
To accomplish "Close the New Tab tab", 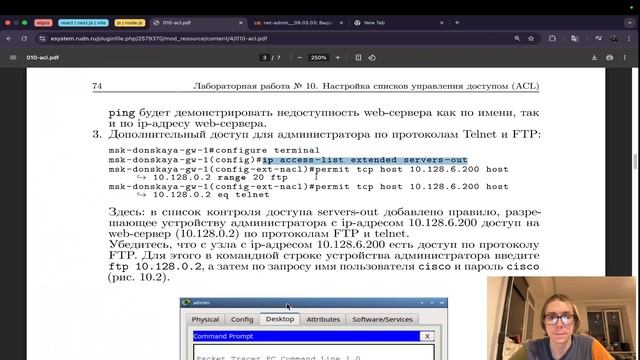I will [442, 23].
